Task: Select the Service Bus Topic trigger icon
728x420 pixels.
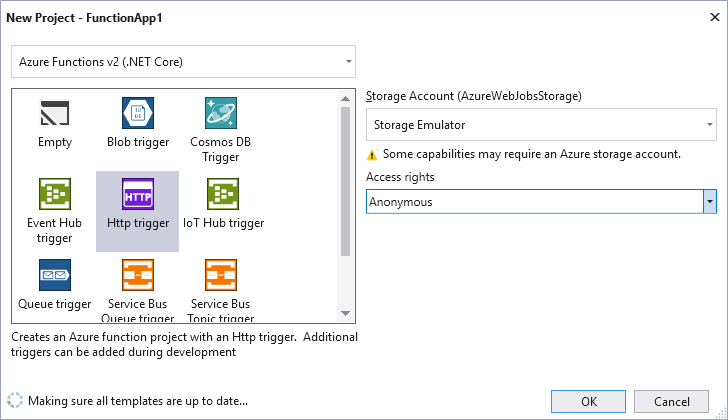Action: tap(220, 273)
